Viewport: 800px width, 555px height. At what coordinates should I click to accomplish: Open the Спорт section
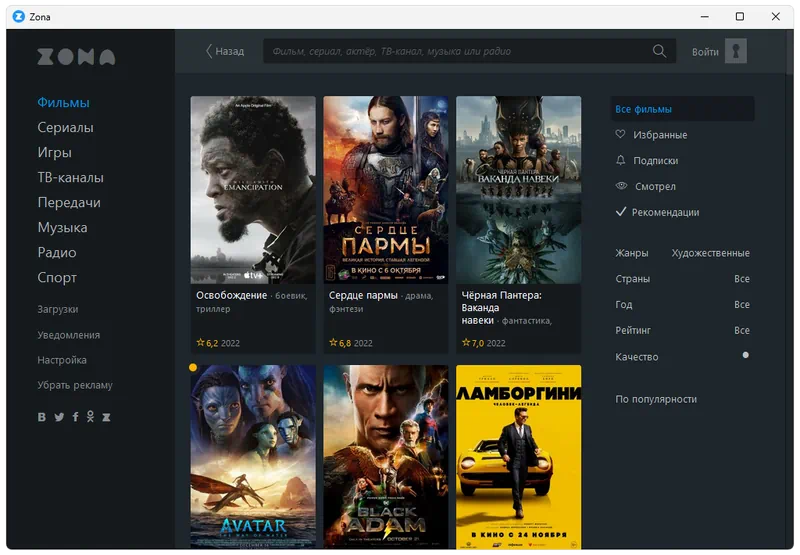pos(57,278)
